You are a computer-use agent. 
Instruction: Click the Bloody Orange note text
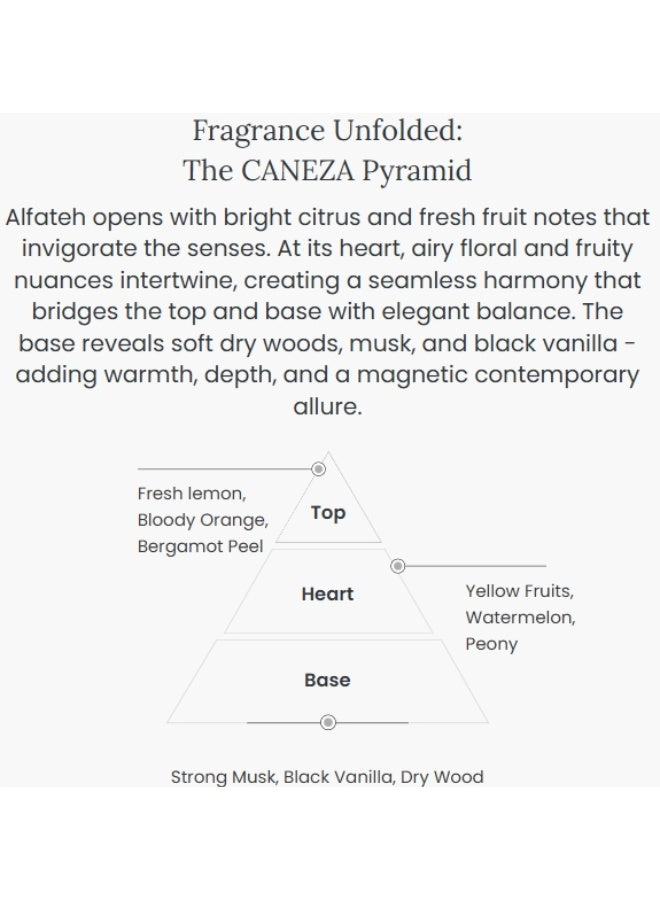click(203, 520)
